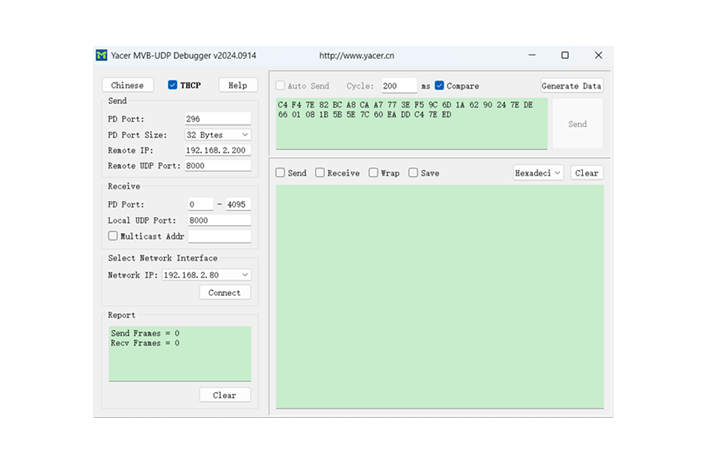Open the Hexadecimal display format dropdown
Viewport: 720px width, 465px height.
click(x=538, y=173)
